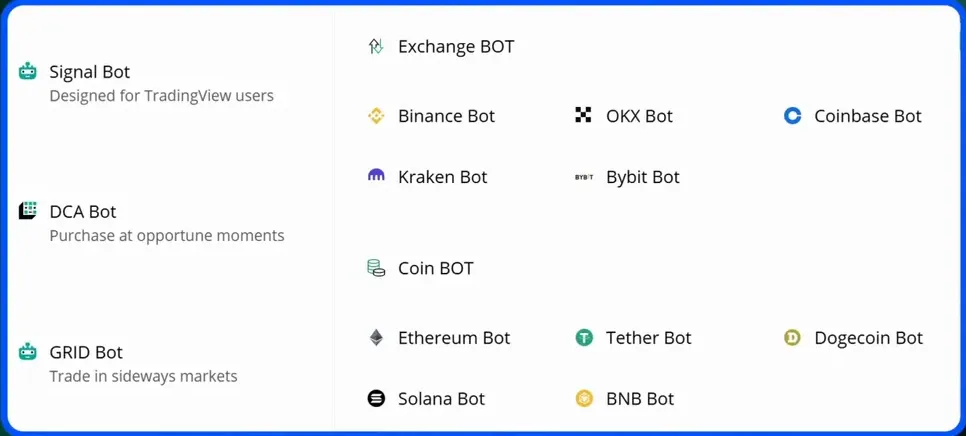The height and width of the screenshot is (436, 966).
Task: Click the GRID Bot robot icon
Action: pos(28,352)
